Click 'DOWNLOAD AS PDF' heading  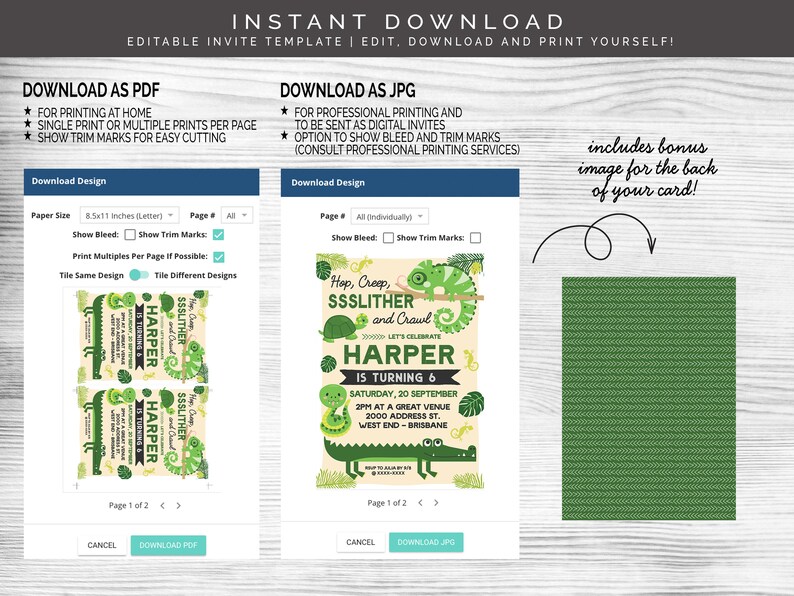(x=91, y=90)
